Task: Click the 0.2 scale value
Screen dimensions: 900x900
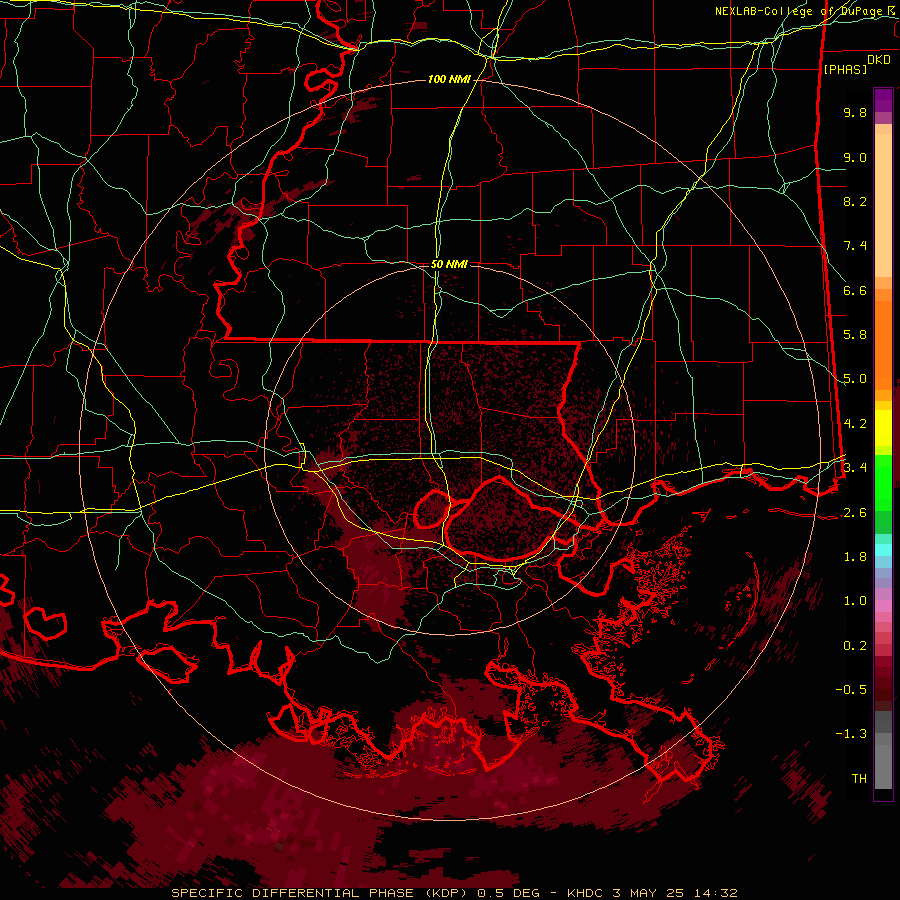Action: (855, 646)
